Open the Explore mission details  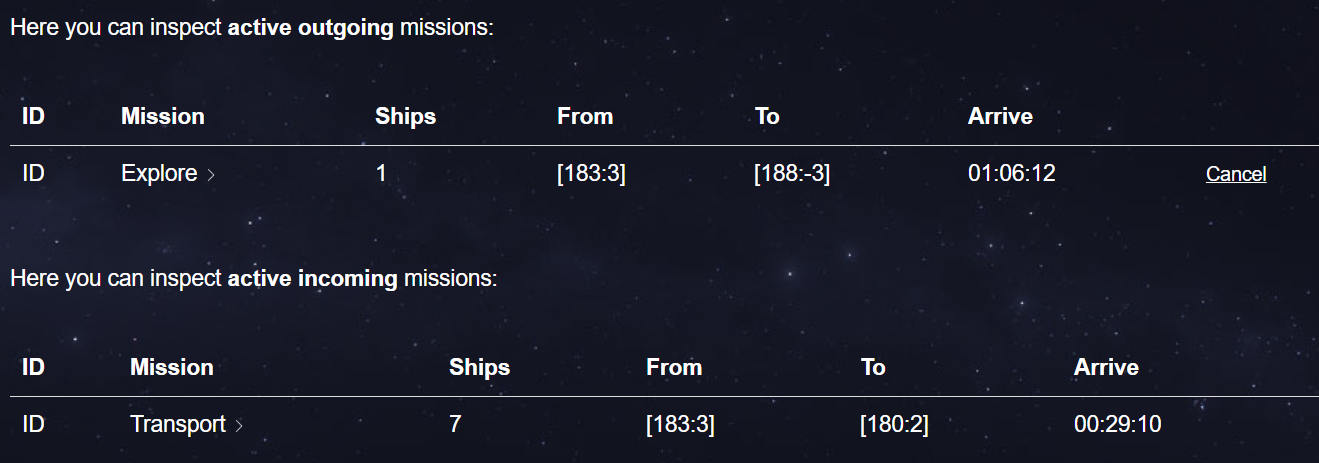click(159, 174)
